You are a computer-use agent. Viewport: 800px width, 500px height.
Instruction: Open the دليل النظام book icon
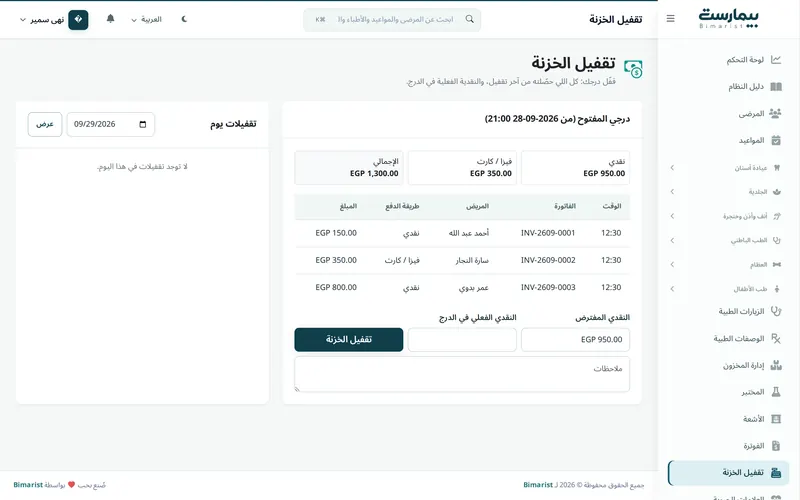point(776,86)
